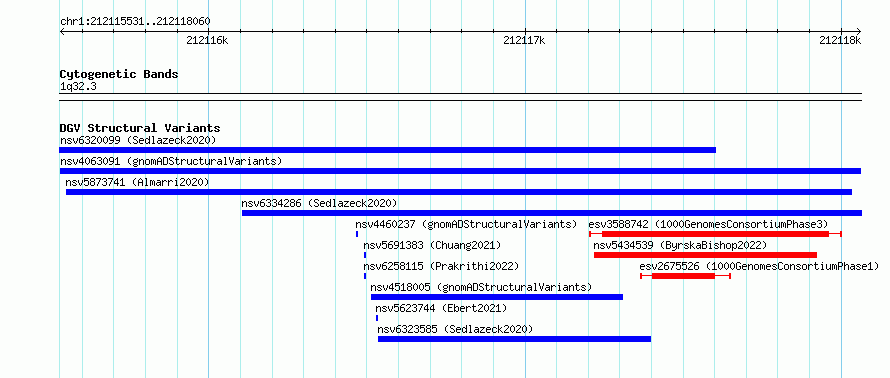Viewport: 890px width, 378px height.
Task: Select the nsv4518005 blue variant bar
Action: tap(497, 297)
